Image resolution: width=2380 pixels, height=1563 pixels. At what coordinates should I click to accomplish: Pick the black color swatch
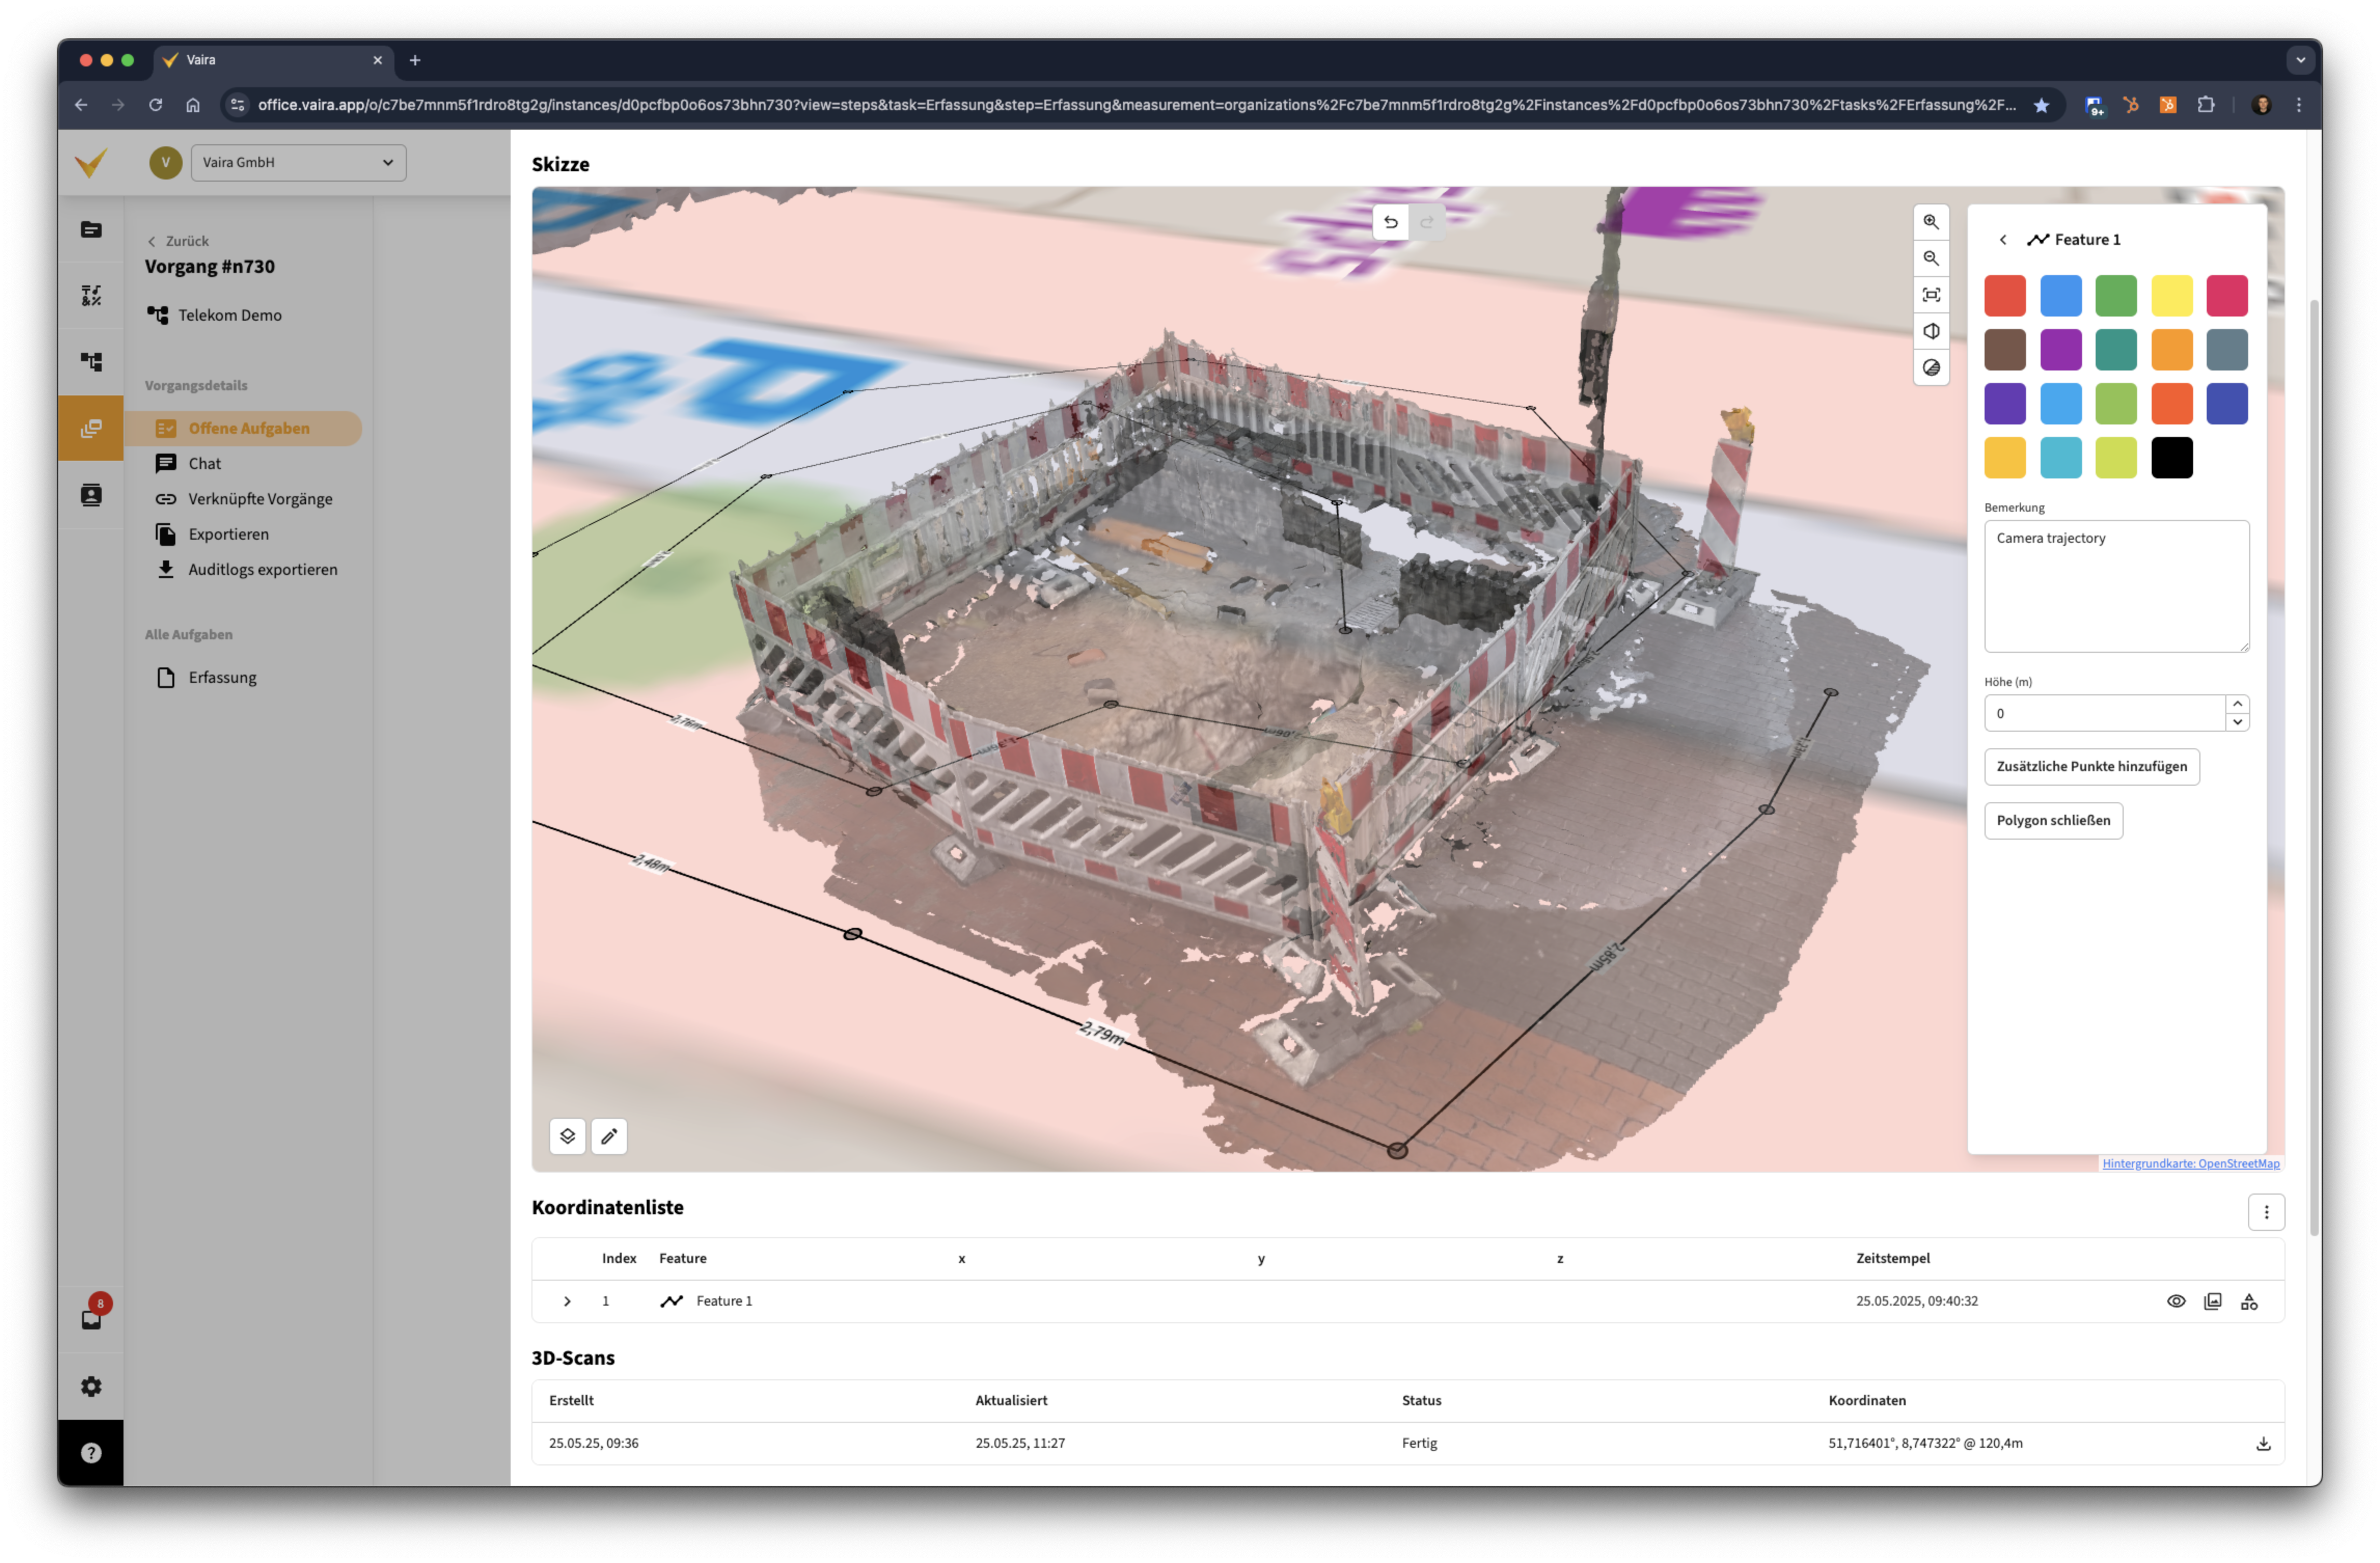coord(2171,458)
